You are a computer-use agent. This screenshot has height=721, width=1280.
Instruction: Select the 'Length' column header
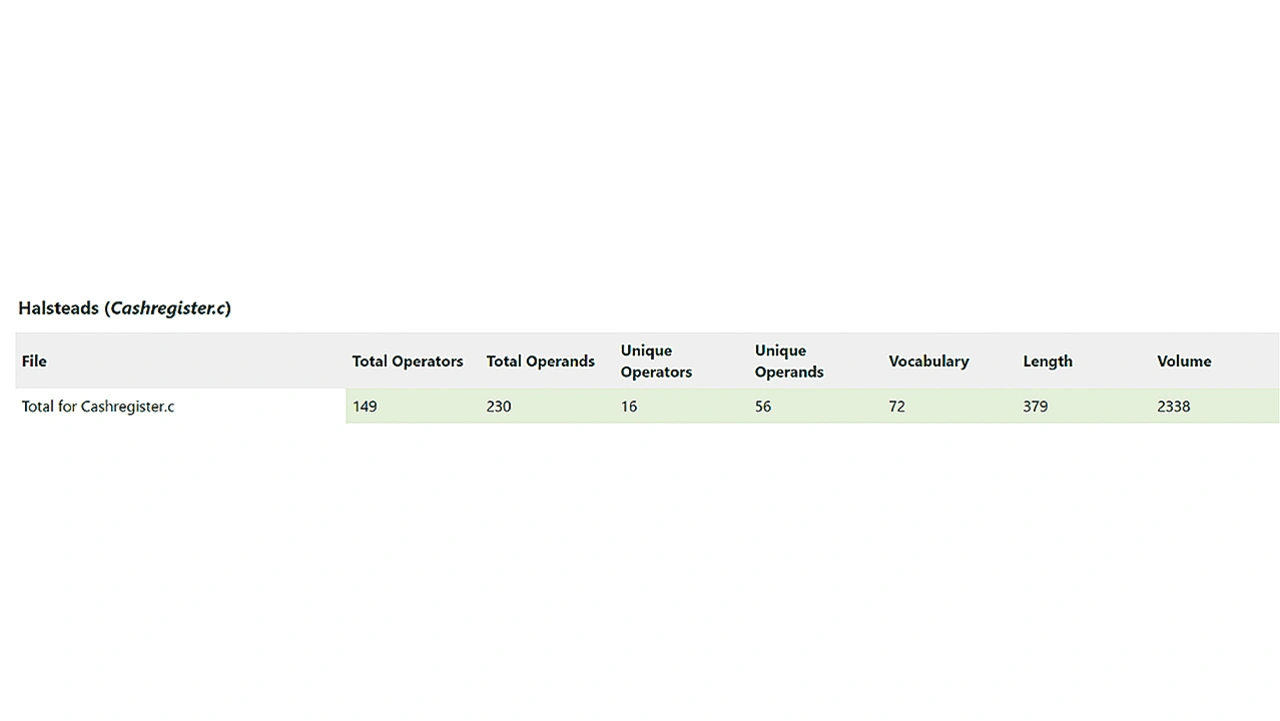coord(1047,361)
